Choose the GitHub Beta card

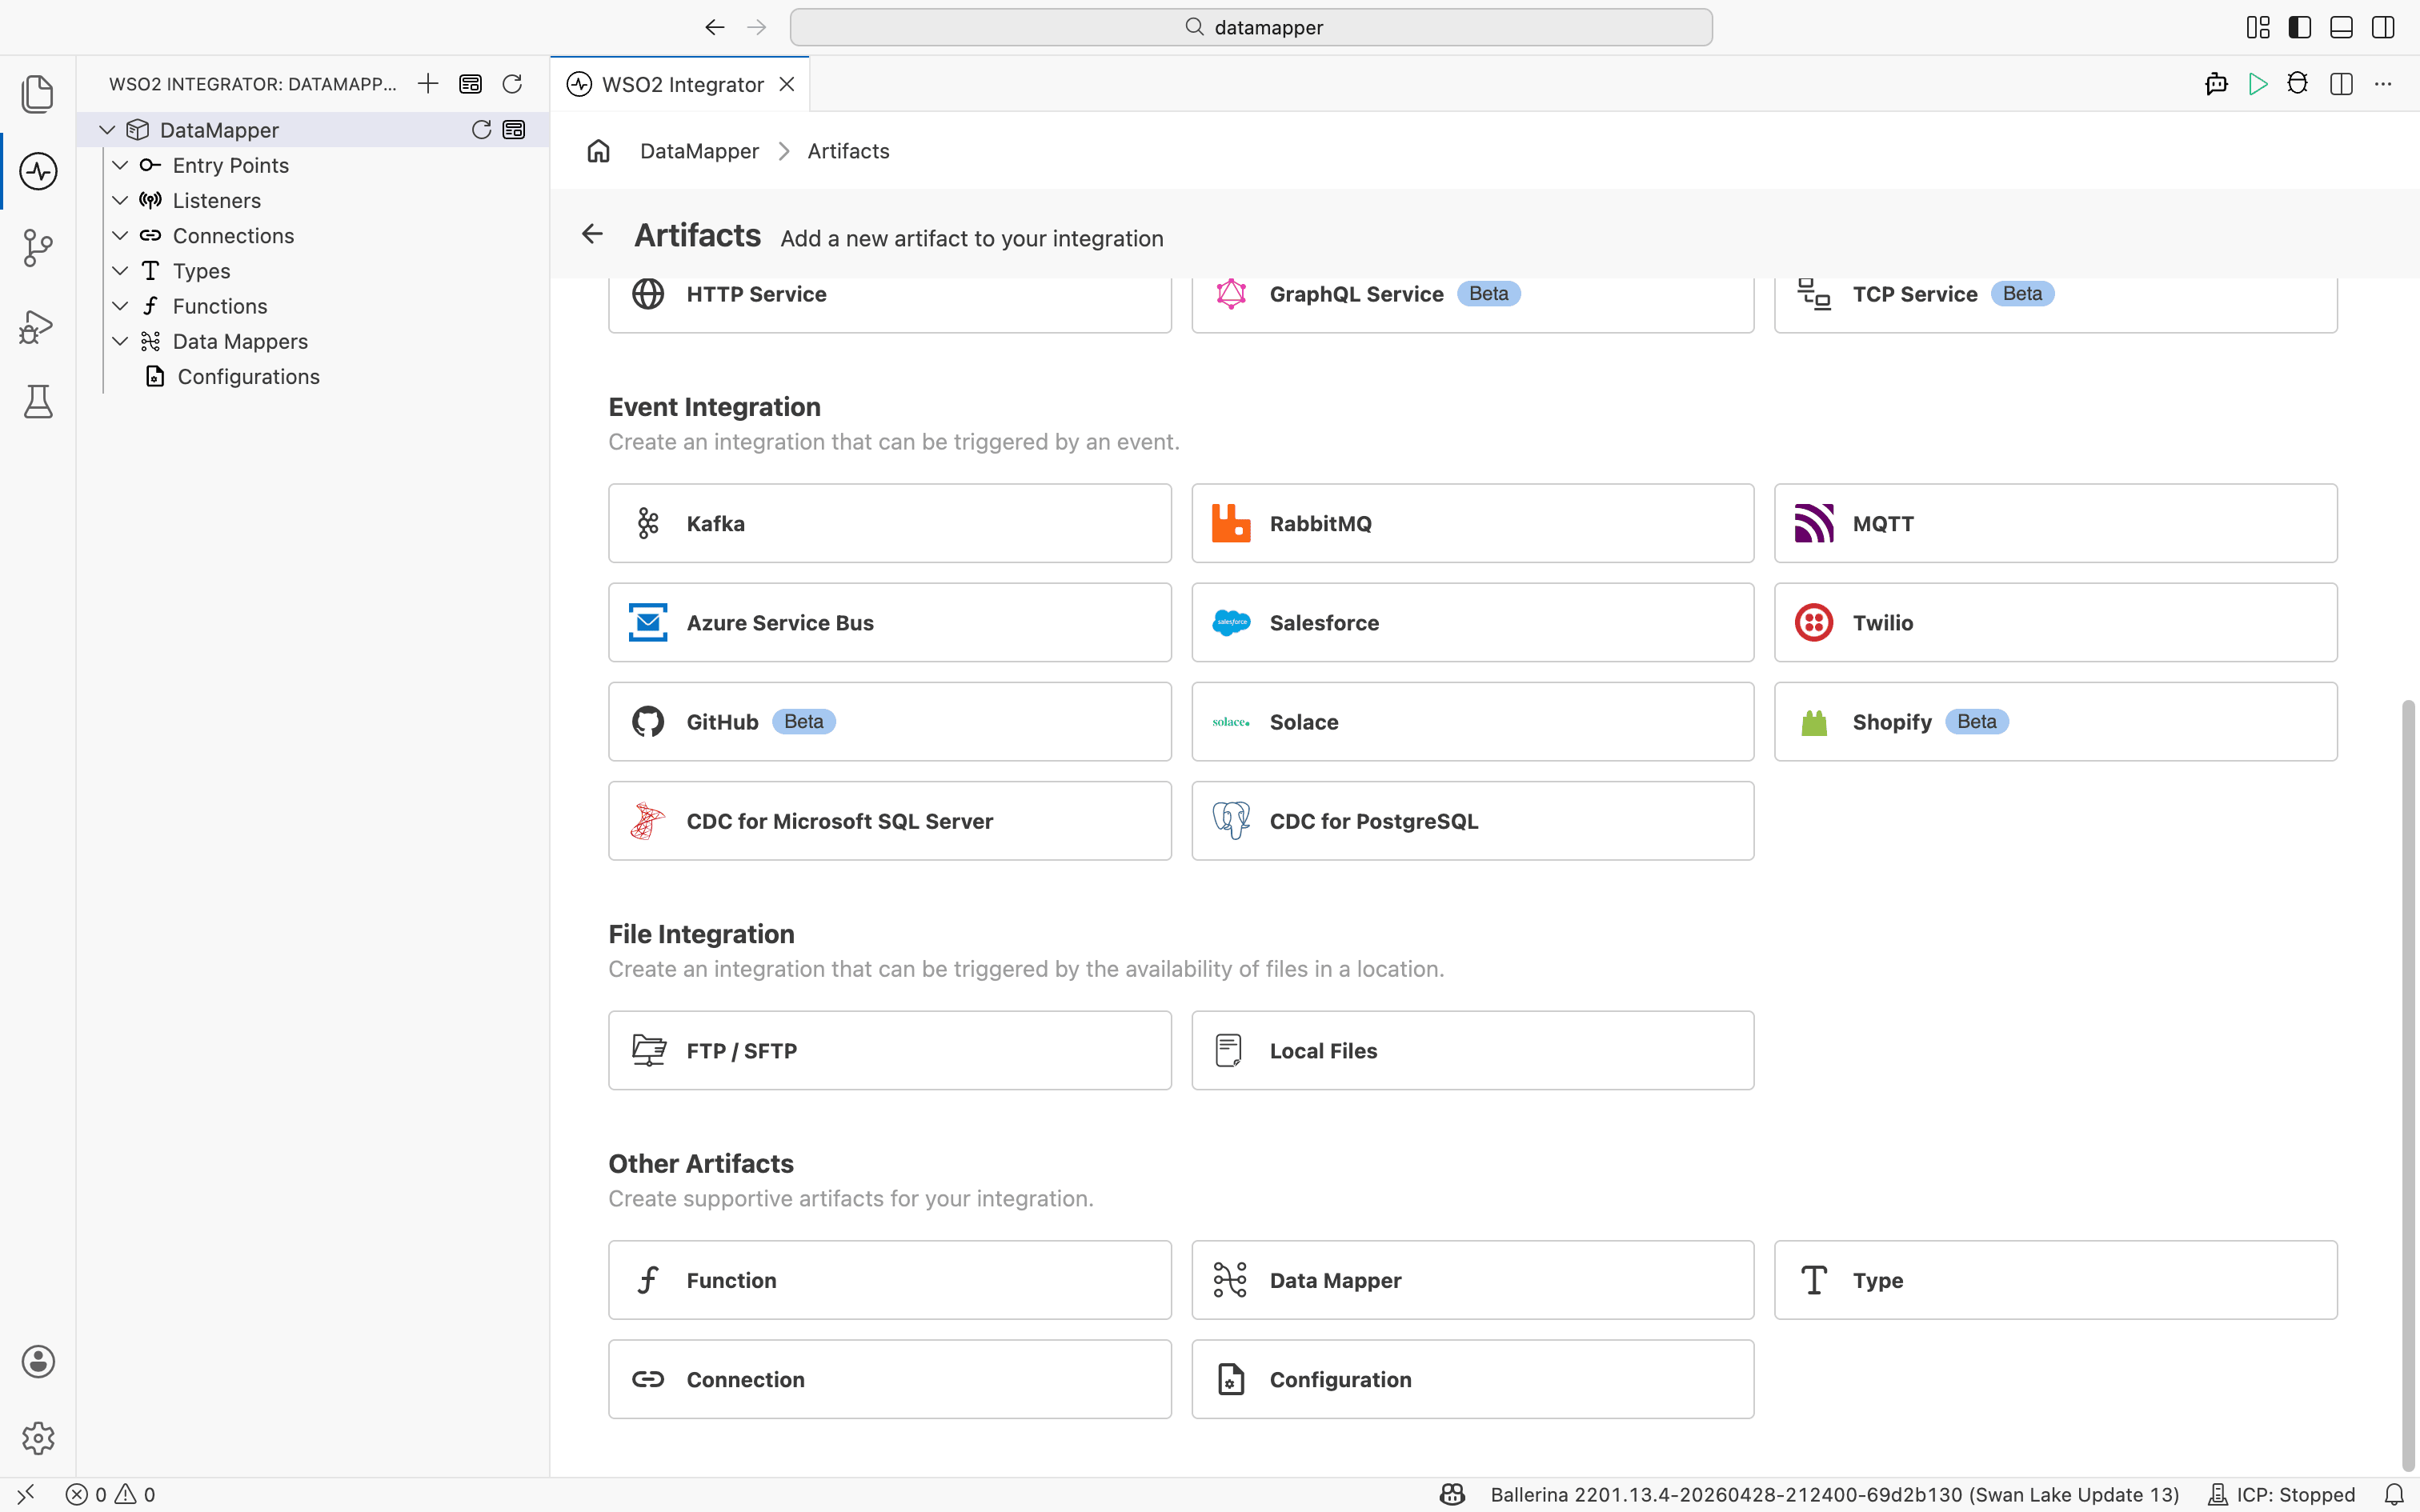[x=890, y=721]
